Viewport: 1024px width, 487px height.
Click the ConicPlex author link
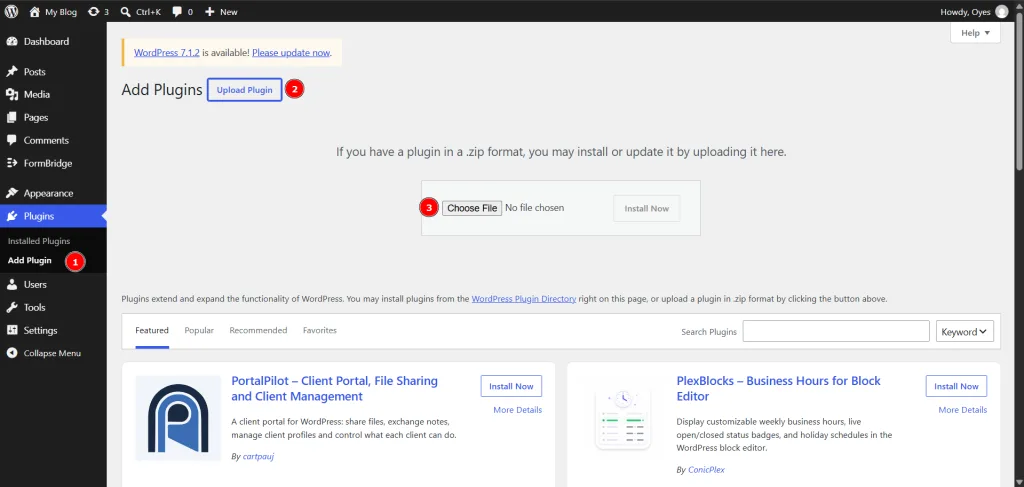click(706, 470)
